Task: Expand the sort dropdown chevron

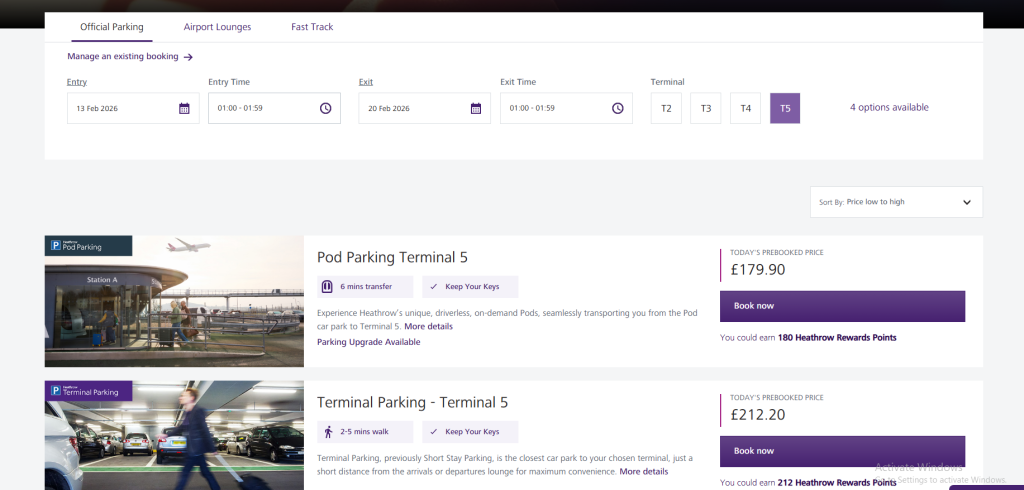Action: coord(967,203)
